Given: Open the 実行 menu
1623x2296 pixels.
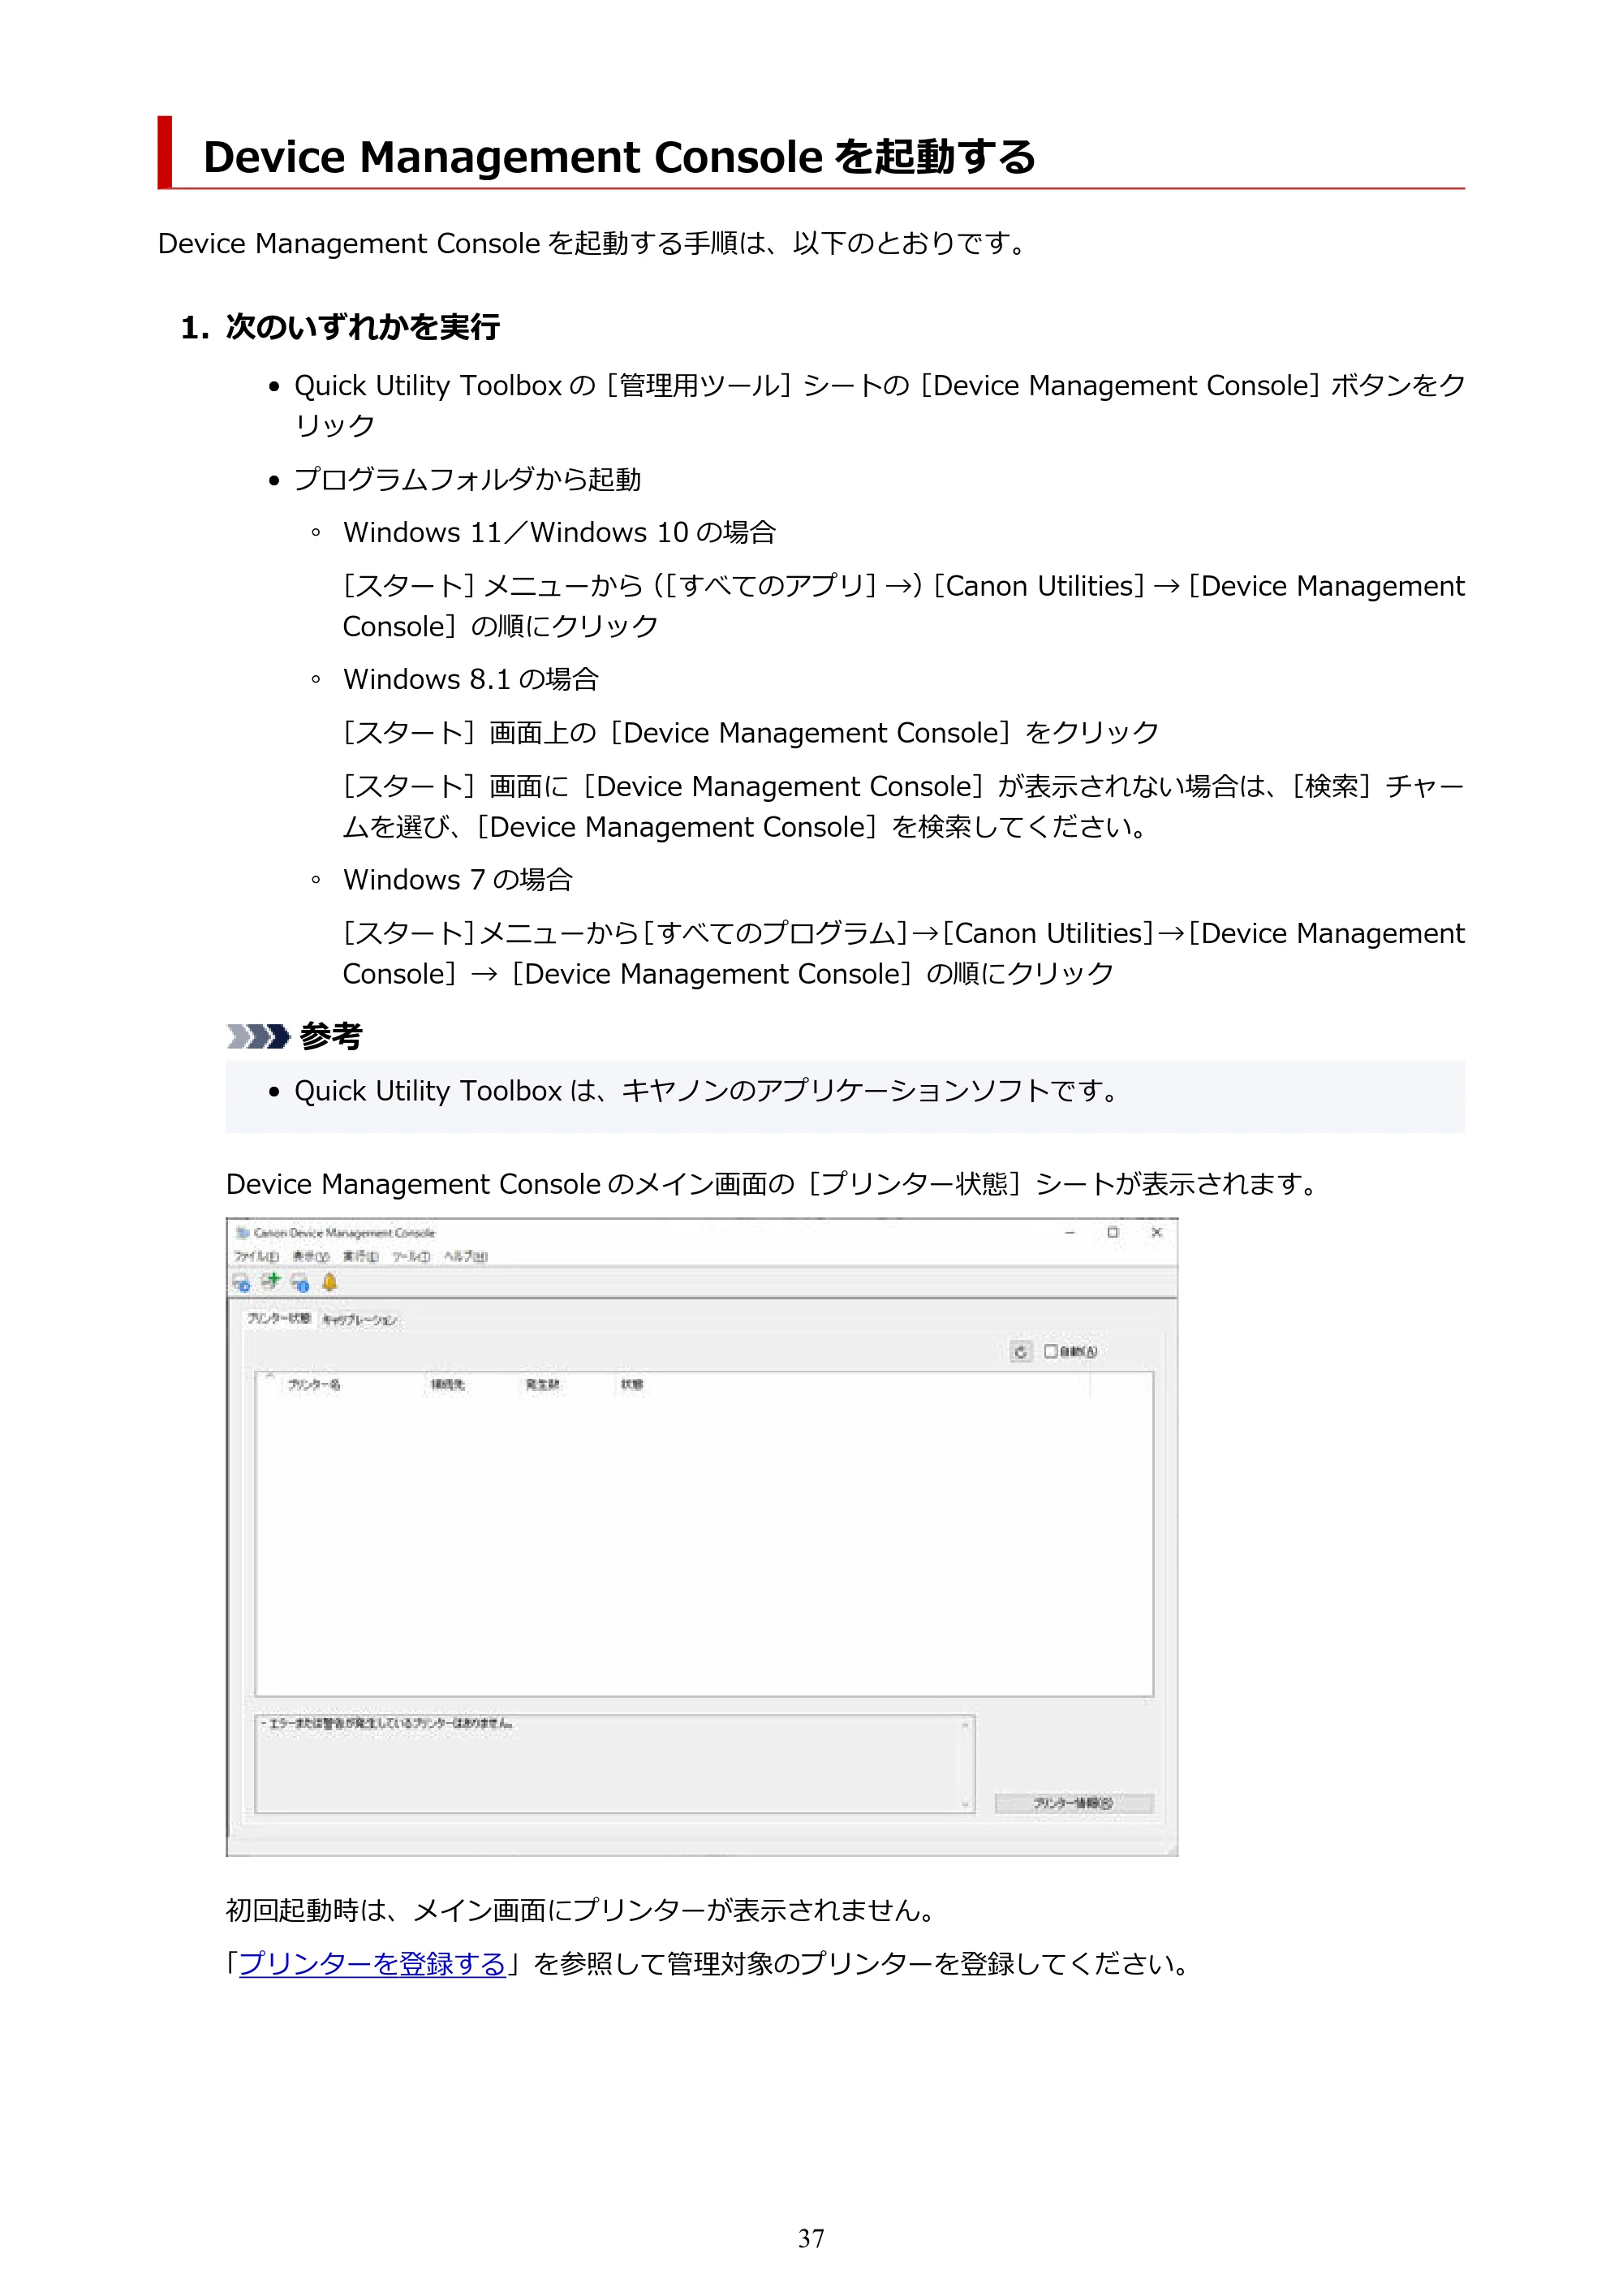Looking at the screenshot, I should coord(360,1256).
